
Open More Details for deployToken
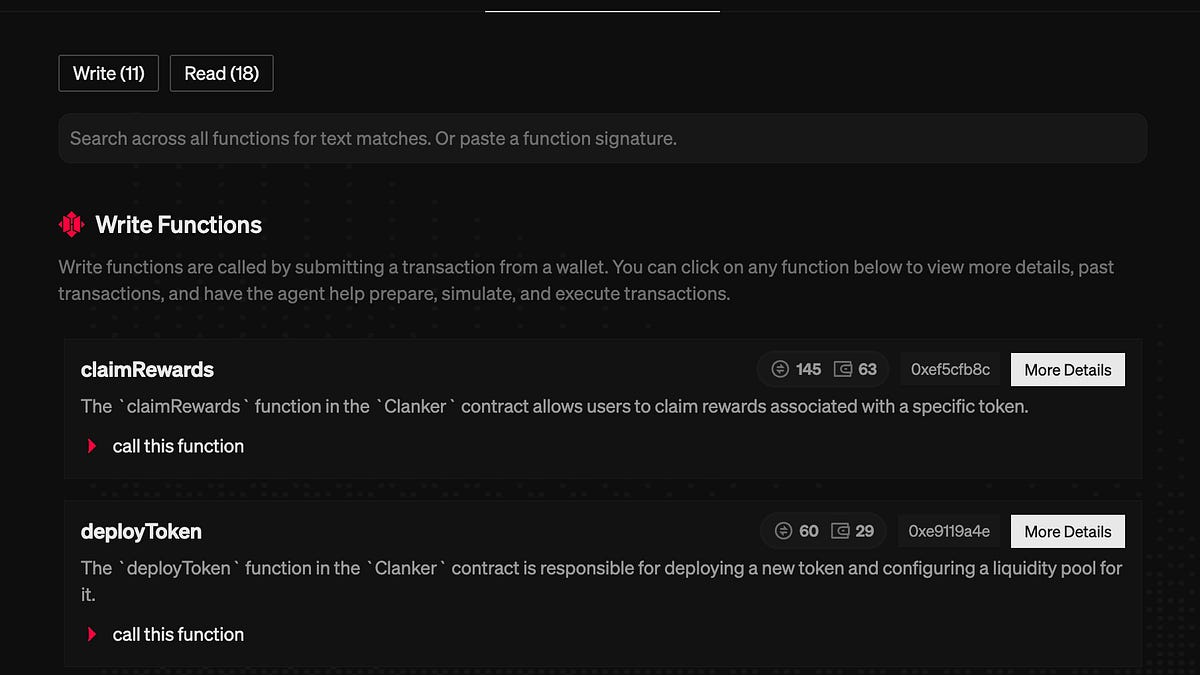(x=1067, y=531)
